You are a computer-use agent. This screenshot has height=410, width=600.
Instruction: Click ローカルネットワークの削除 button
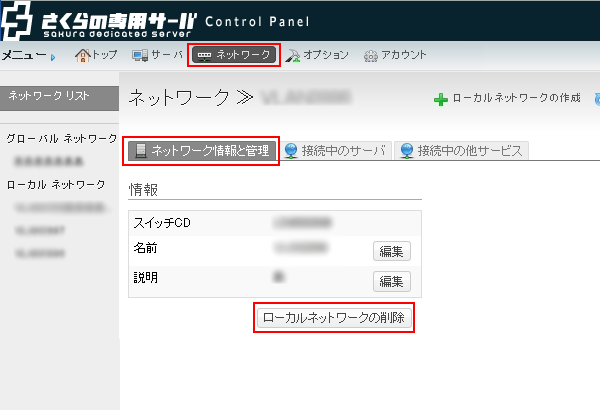pos(334,318)
